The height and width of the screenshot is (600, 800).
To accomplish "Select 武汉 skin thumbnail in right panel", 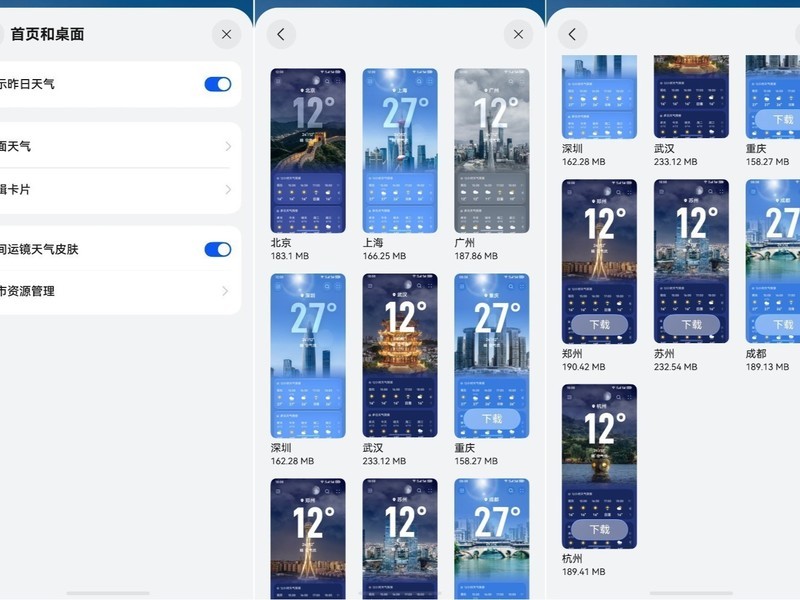I will tap(691, 96).
